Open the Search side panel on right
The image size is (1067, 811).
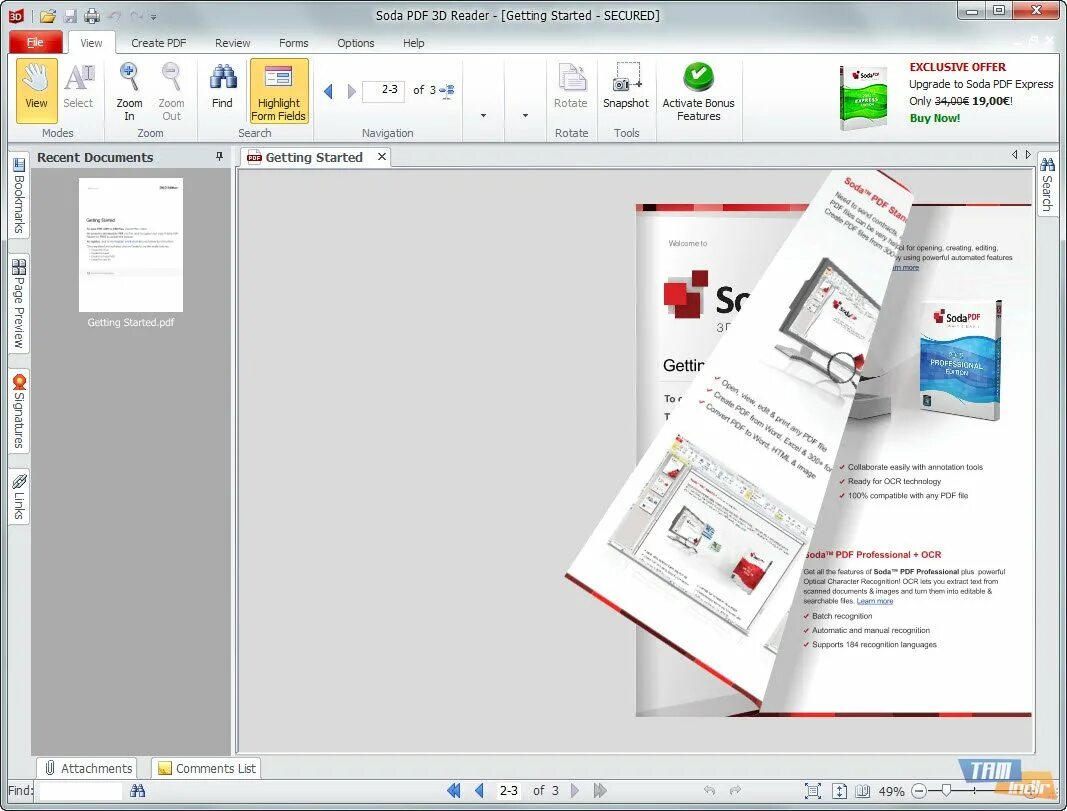click(1047, 184)
